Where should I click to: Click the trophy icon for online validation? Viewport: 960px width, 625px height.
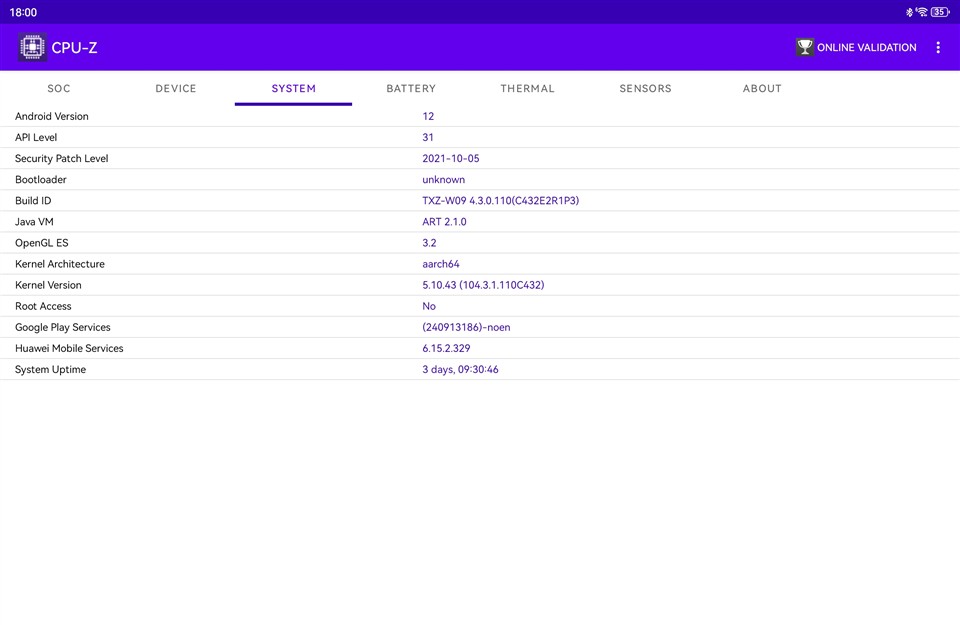click(804, 47)
